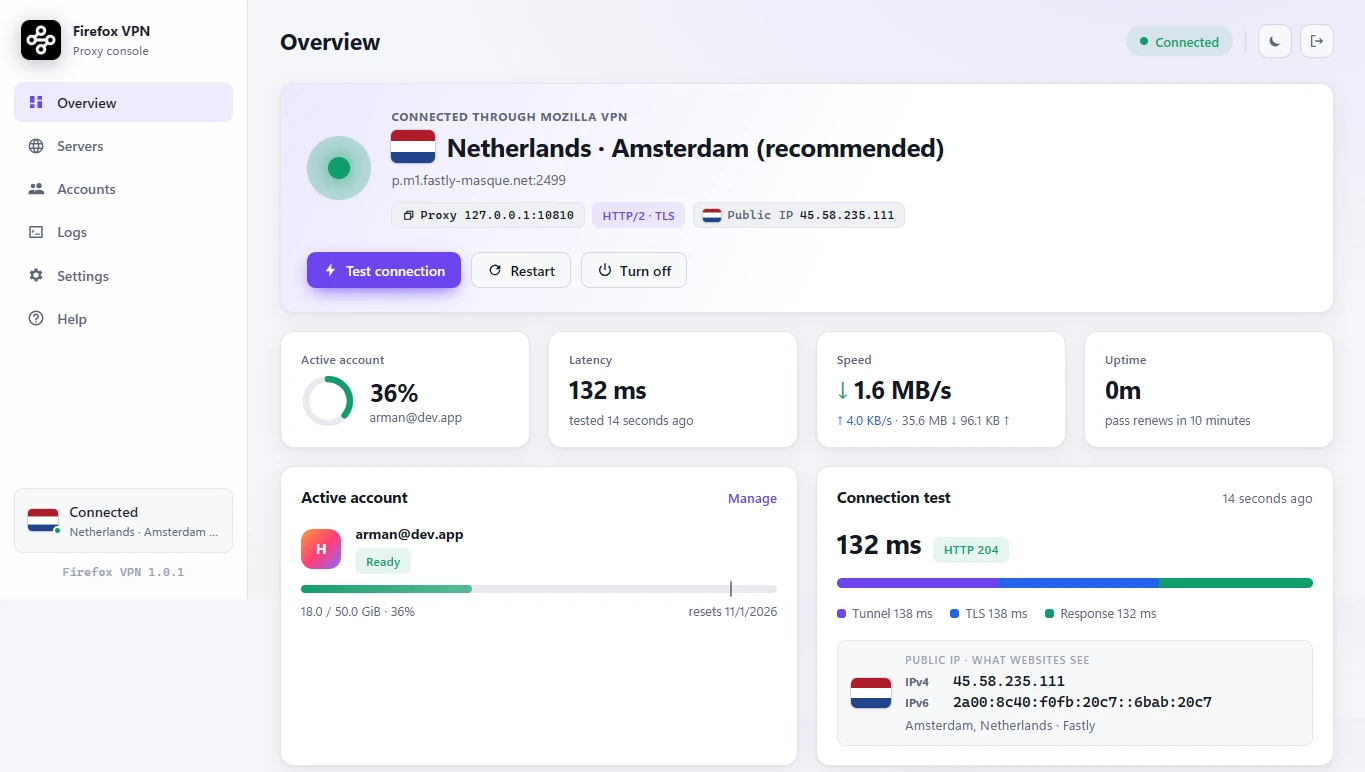The height and width of the screenshot is (772, 1365).
Task: Go to the Servers page
Action: [123, 146]
